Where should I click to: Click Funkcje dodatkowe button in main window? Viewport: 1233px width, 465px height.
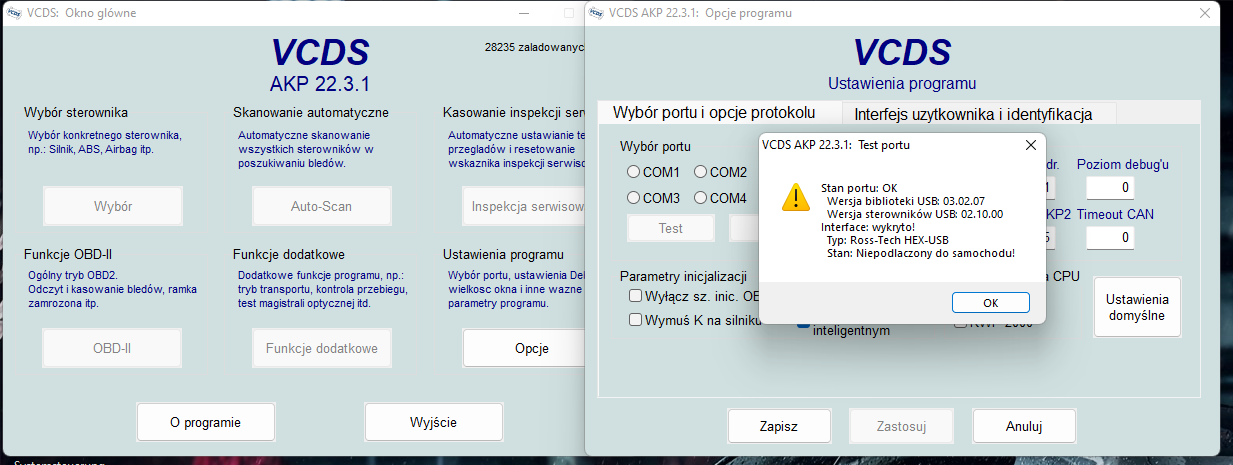(321, 349)
